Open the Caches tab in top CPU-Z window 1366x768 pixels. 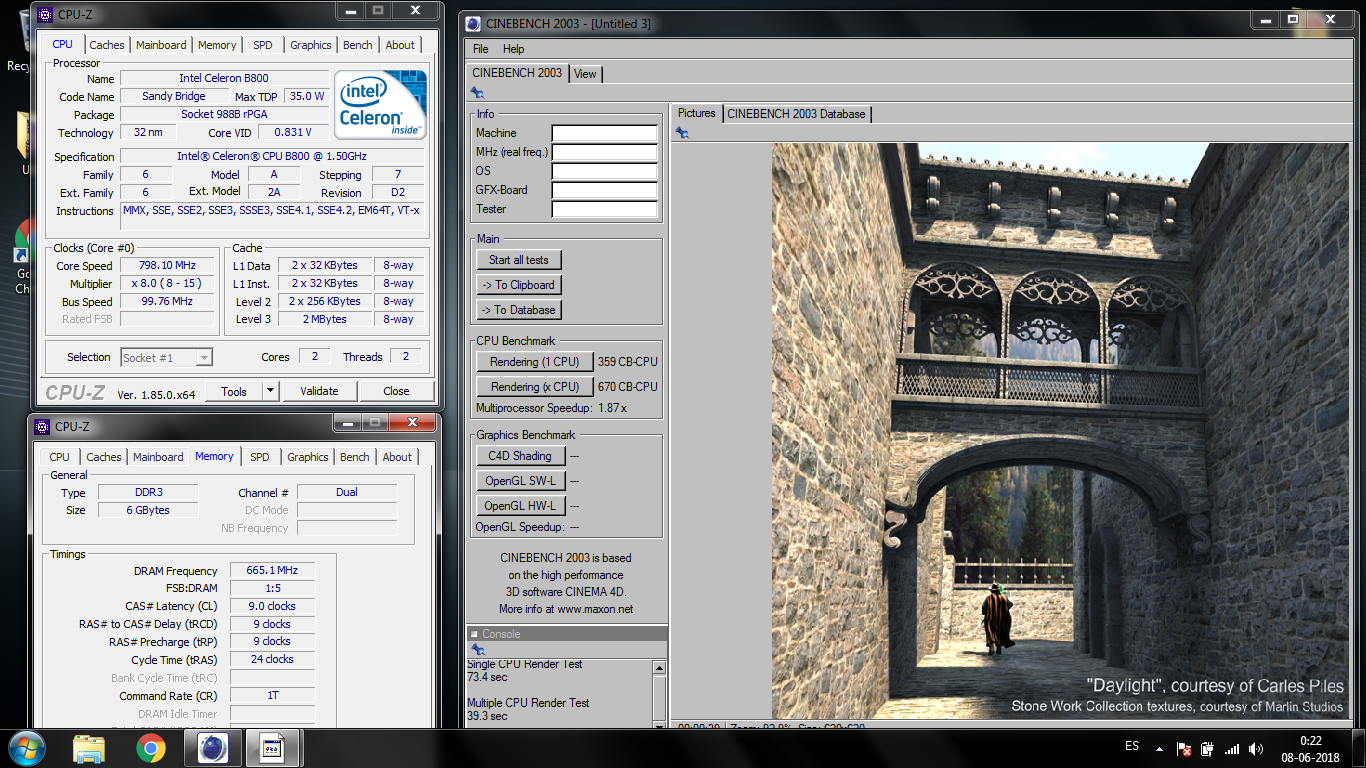coord(107,45)
